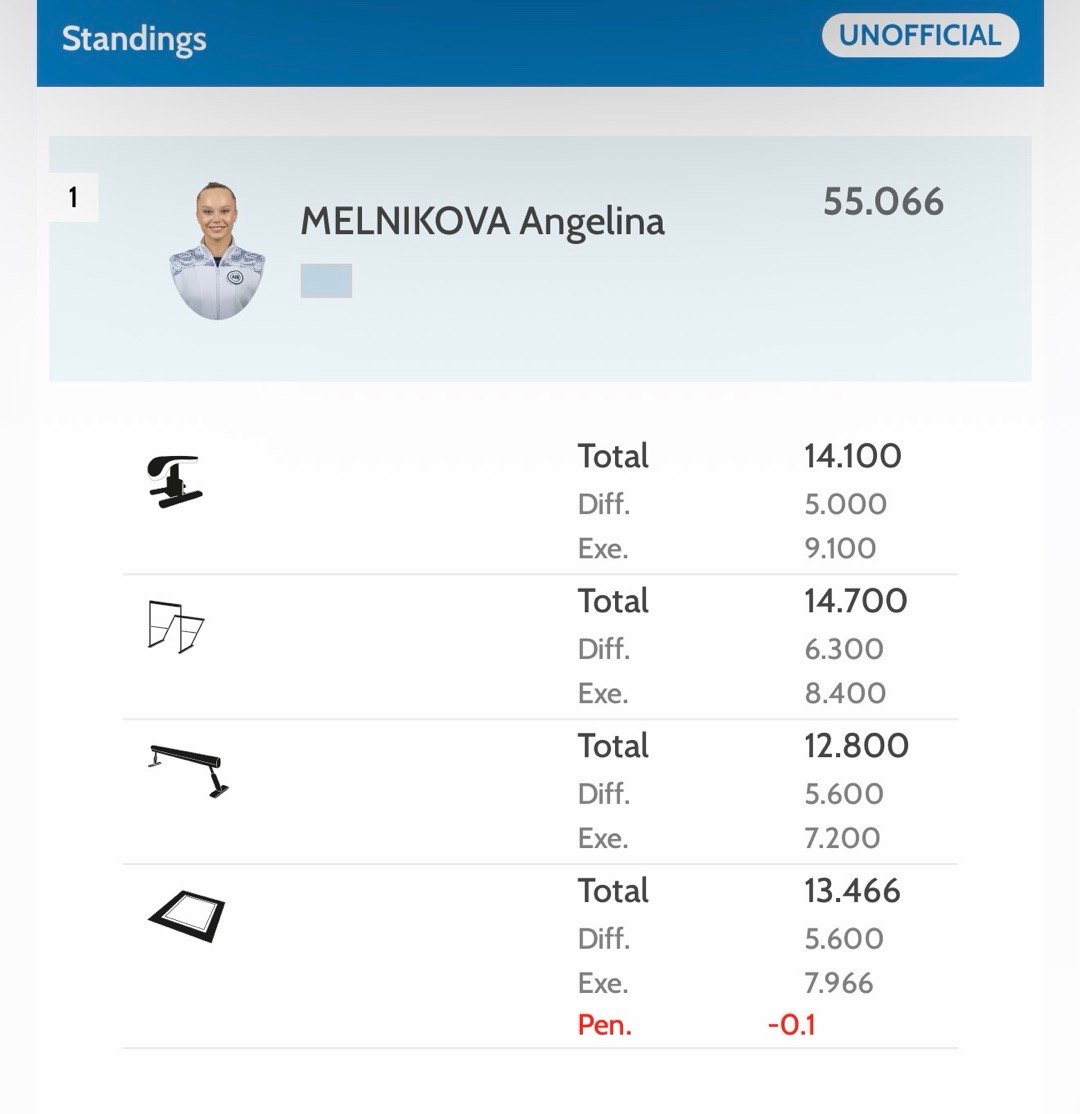The height and width of the screenshot is (1114, 1080).
Task: Select the vault total score 14.100
Action: point(852,456)
